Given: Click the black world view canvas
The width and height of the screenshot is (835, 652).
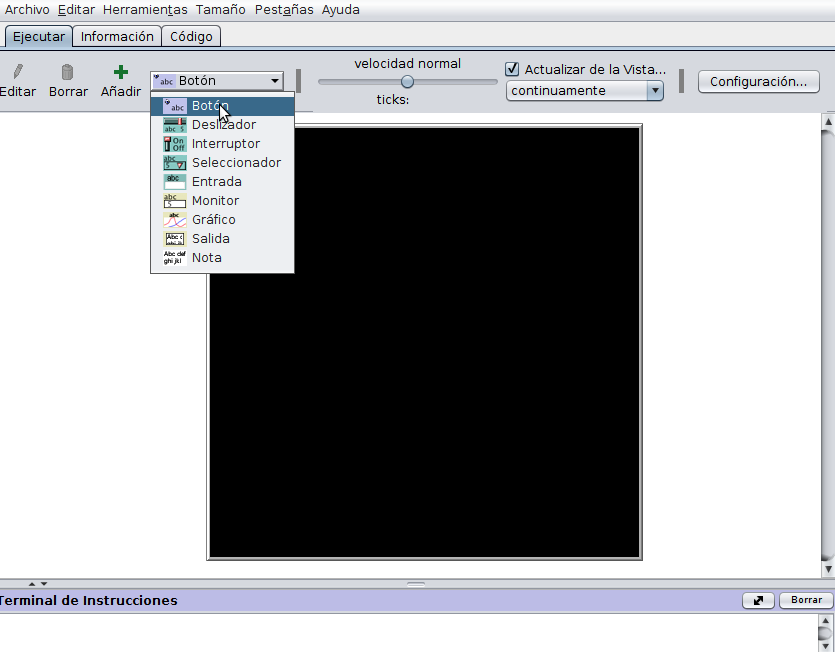Looking at the screenshot, I should pos(424,342).
